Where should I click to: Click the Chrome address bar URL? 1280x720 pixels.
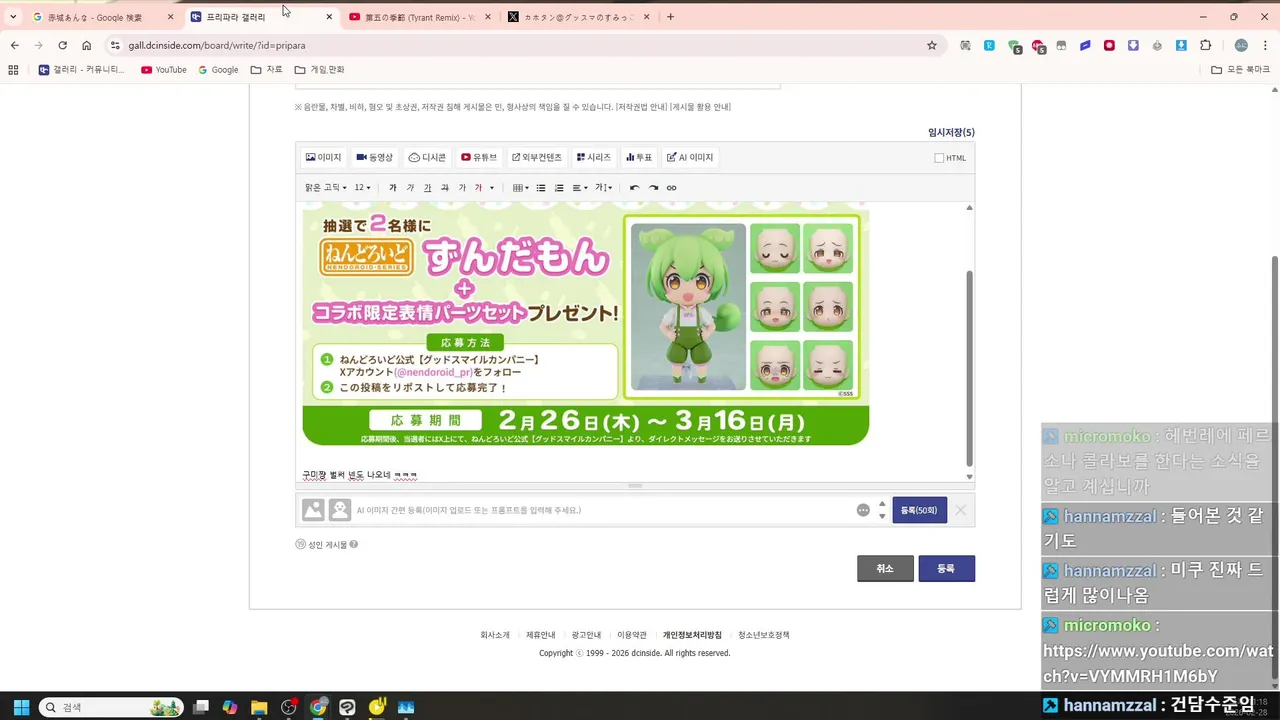click(x=216, y=45)
